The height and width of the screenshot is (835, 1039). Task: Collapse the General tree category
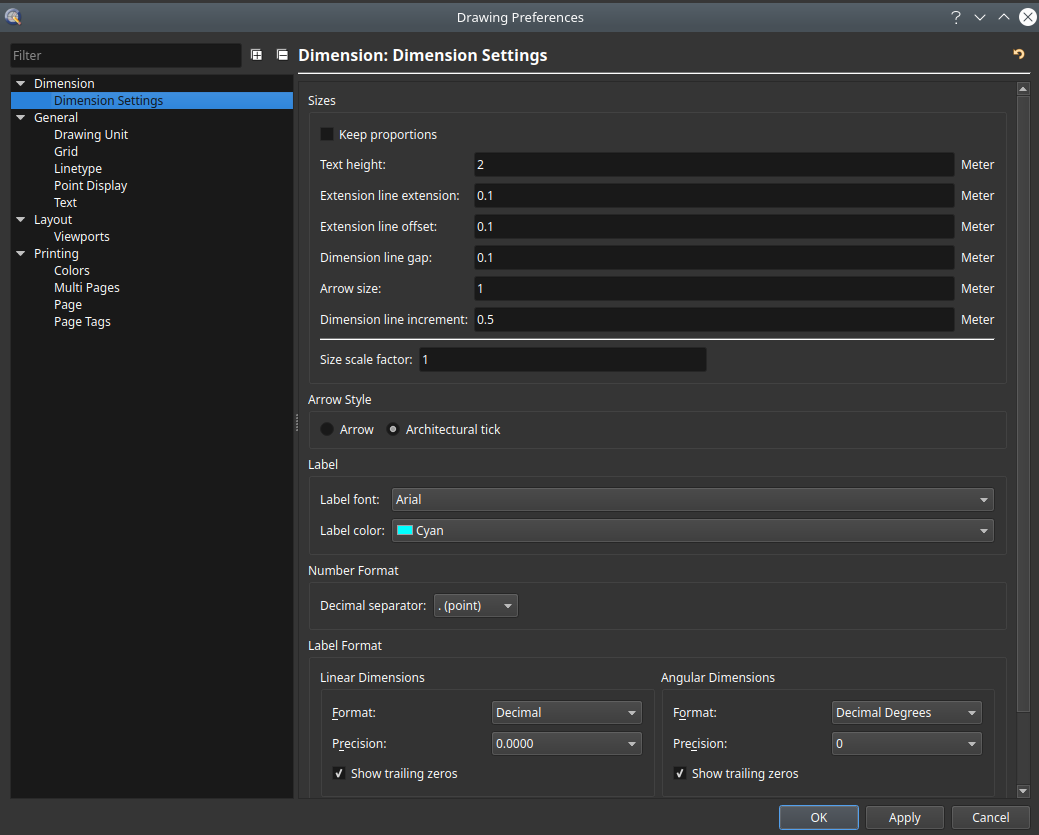pyautogui.click(x=21, y=117)
